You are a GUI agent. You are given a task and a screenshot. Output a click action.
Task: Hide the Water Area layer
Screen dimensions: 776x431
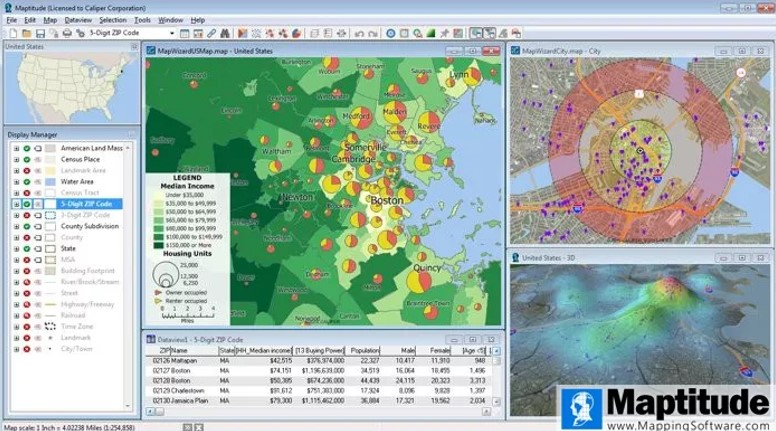point(27,182)
